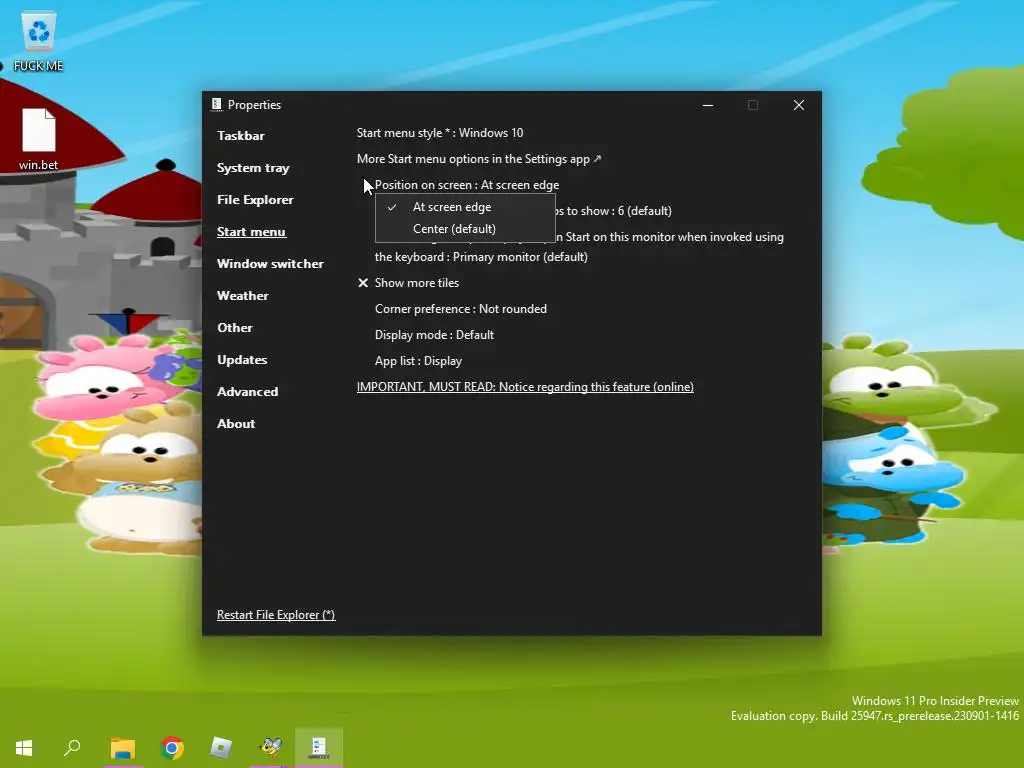The height and width of the screenshot is (768, 1024).
Task: Open More Start menu options in Settings
Action: click(479, 159)
